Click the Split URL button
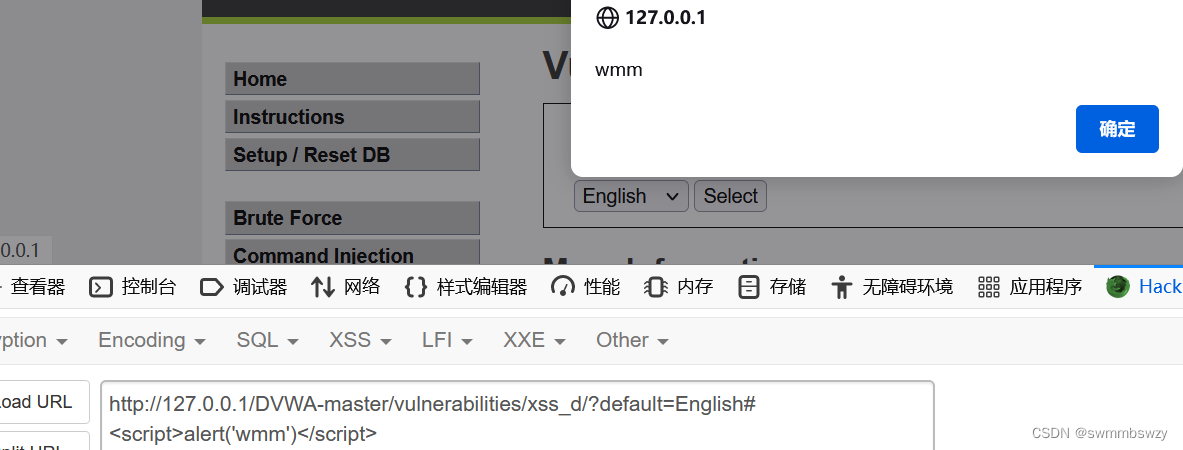1183x450 pixels. (44, 442)
